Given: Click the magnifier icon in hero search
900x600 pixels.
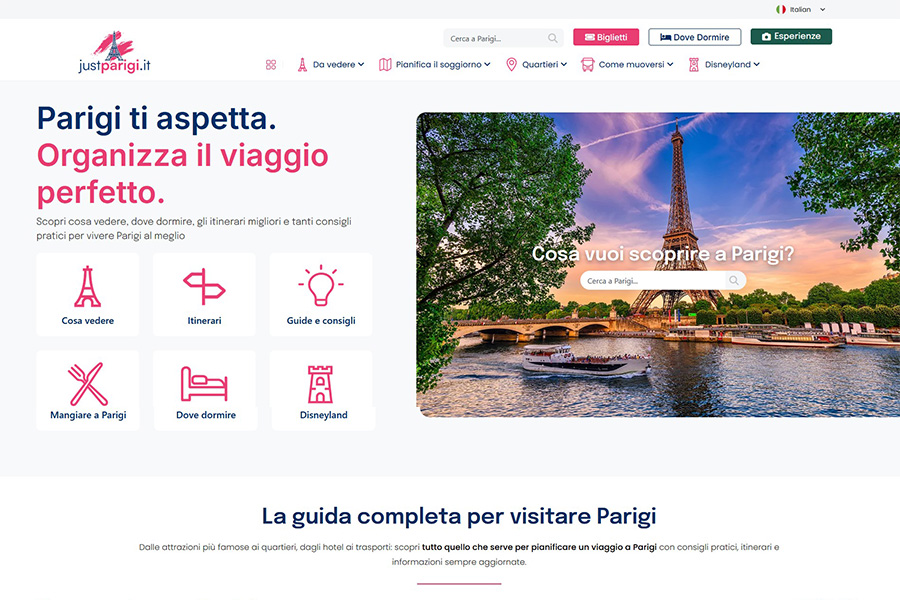Looking at the screenshot, I should 734,281.
